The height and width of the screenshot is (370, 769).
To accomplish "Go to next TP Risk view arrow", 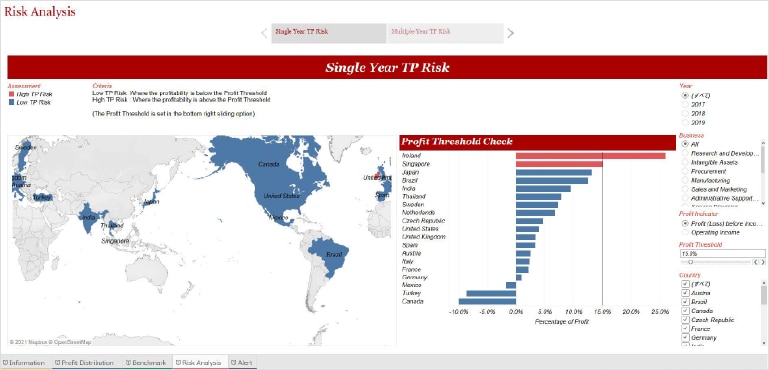I will [x=511, y=33].
